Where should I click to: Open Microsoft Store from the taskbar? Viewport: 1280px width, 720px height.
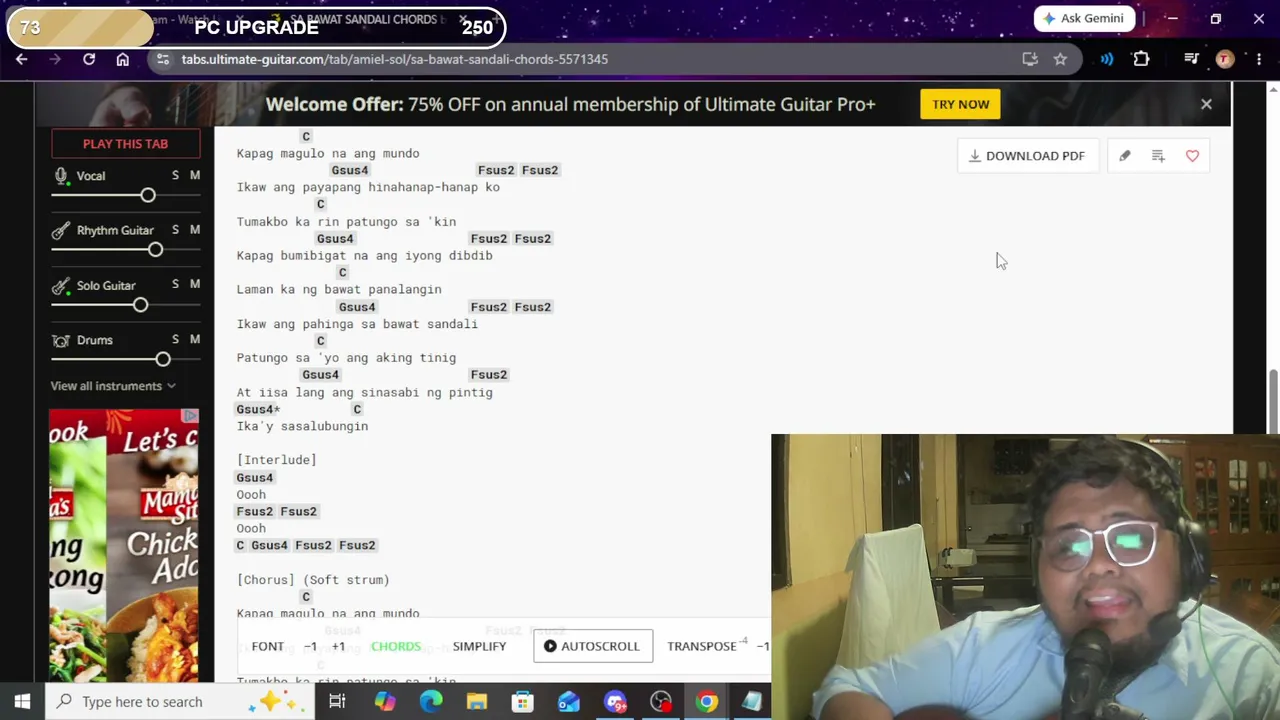click(x=523, y=701)
